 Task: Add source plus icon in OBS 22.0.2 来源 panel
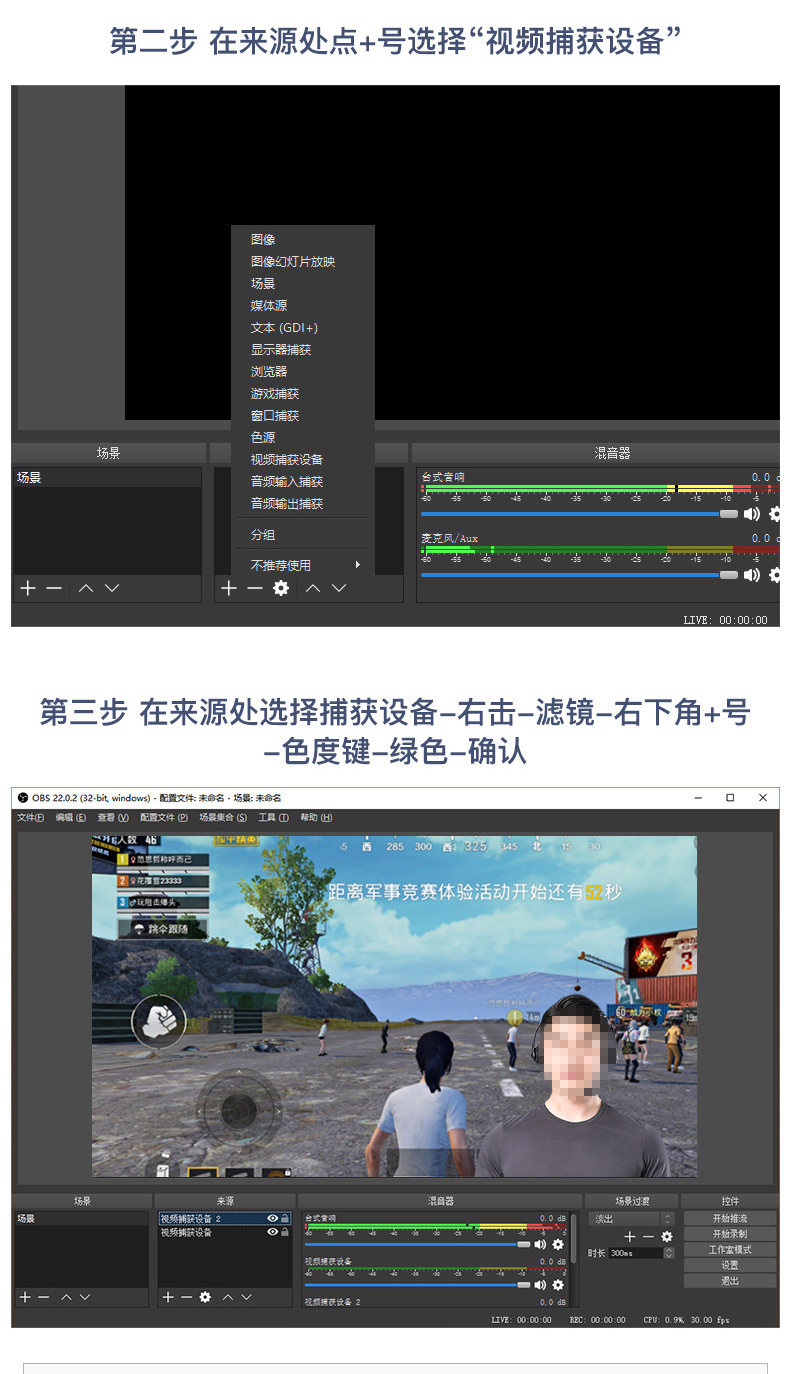pos(169,1297)
